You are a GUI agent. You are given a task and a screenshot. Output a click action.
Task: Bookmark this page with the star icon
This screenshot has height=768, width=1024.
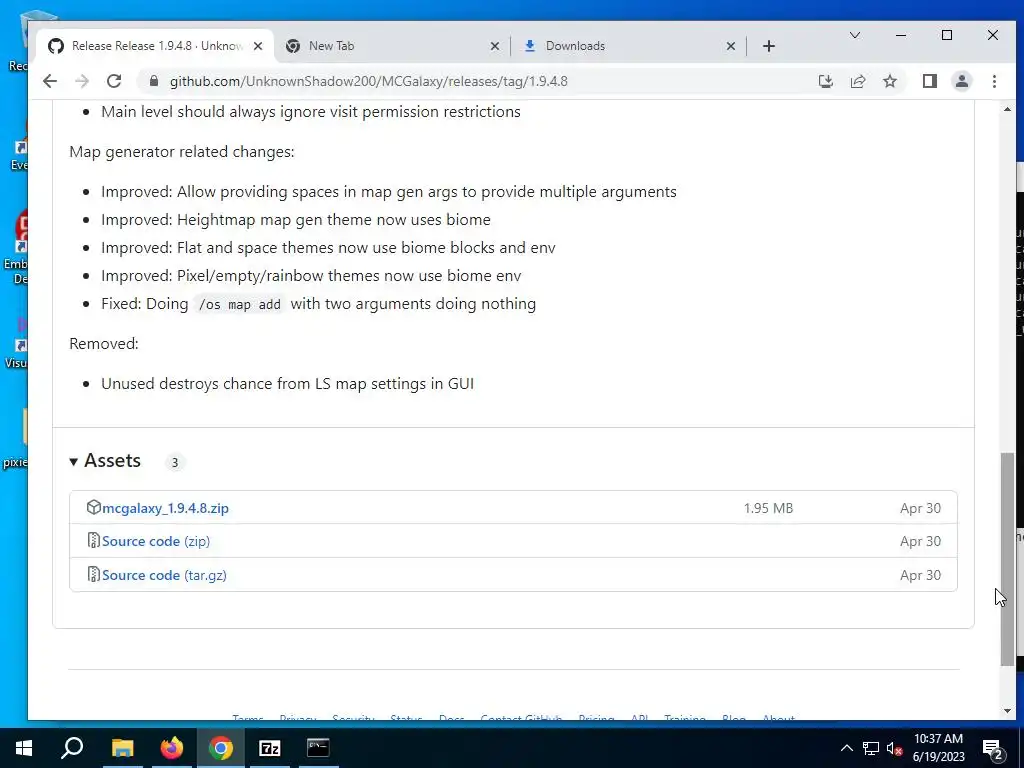click(889, 81)
